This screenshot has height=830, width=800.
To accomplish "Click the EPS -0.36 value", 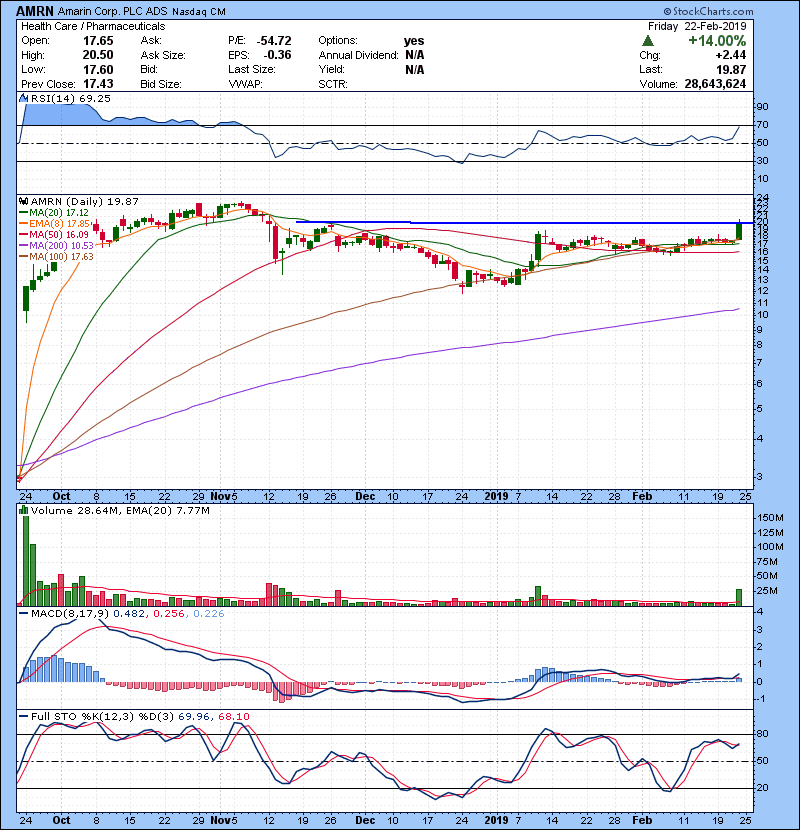I will coord(277,55).
